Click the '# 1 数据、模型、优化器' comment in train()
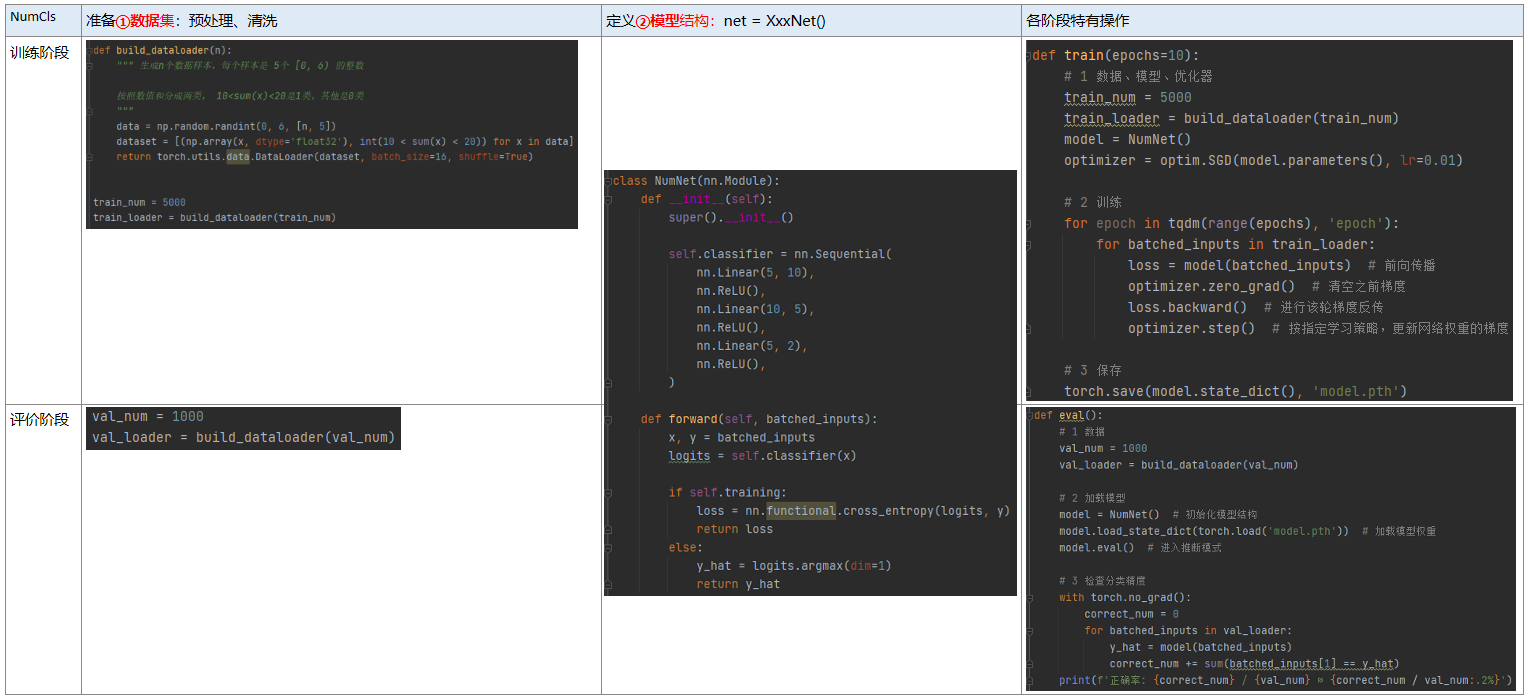 1138,76
